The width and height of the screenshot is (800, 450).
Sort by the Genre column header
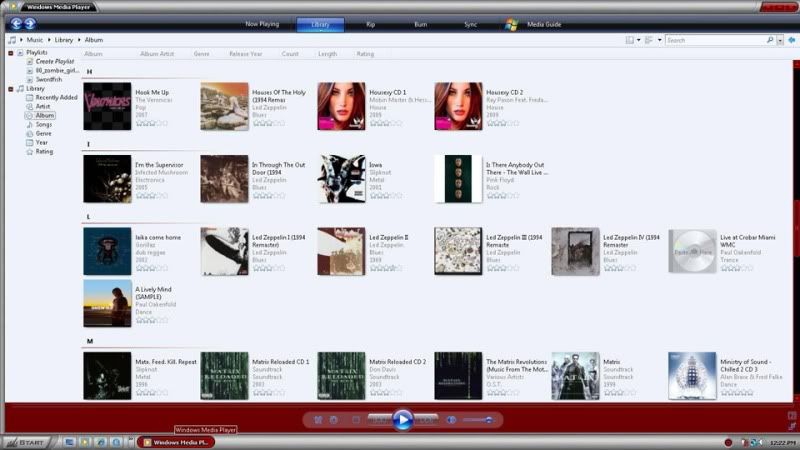click(202, 54)
